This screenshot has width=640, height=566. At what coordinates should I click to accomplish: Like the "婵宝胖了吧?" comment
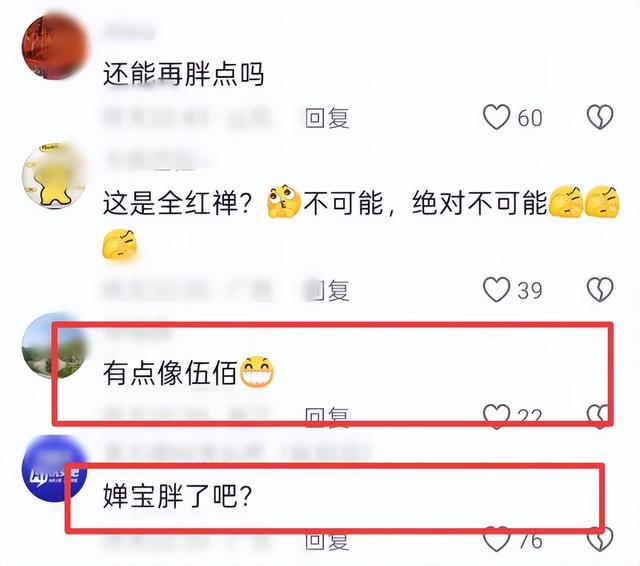click(x=496, y=539)
